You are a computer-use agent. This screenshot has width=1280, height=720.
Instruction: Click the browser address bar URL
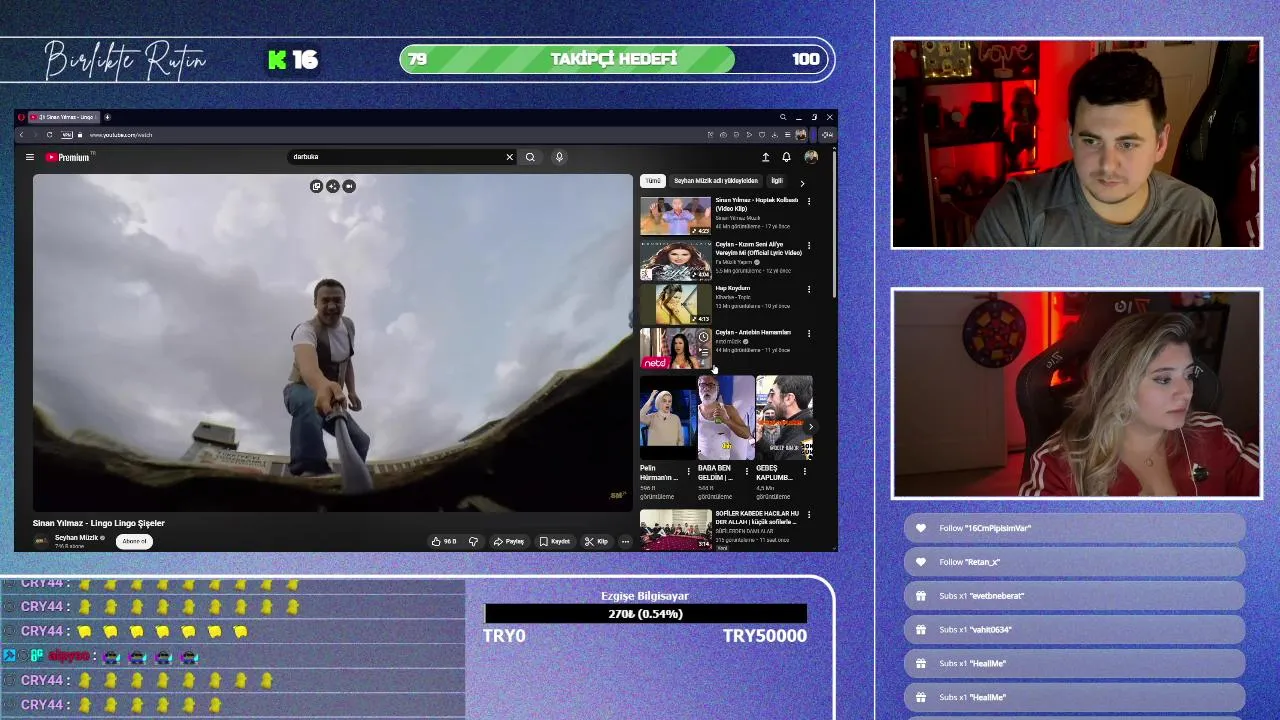click(121, 135)
